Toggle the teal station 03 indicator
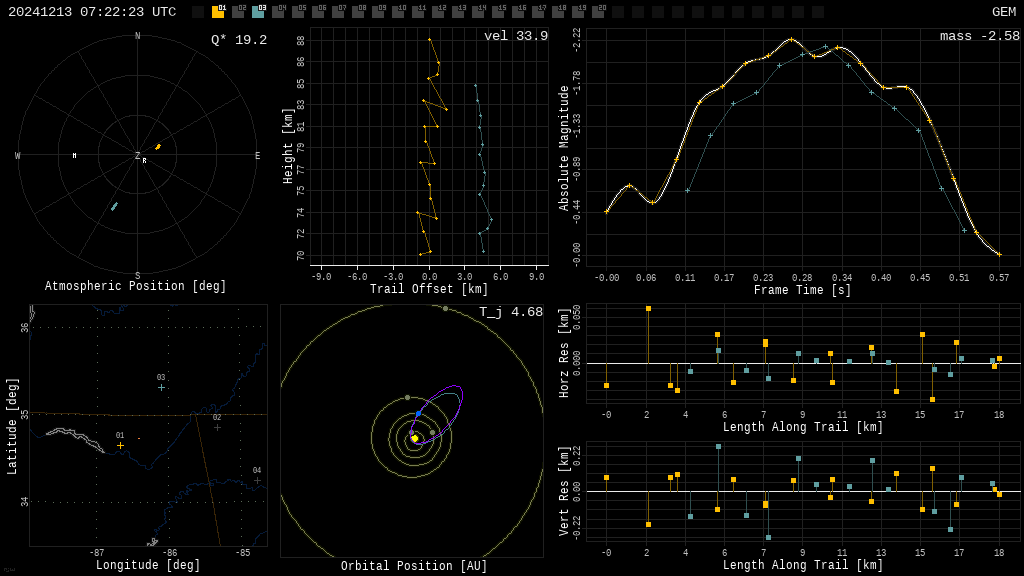The width and height of the screenshot is (1024, 576). coord(258,12)
